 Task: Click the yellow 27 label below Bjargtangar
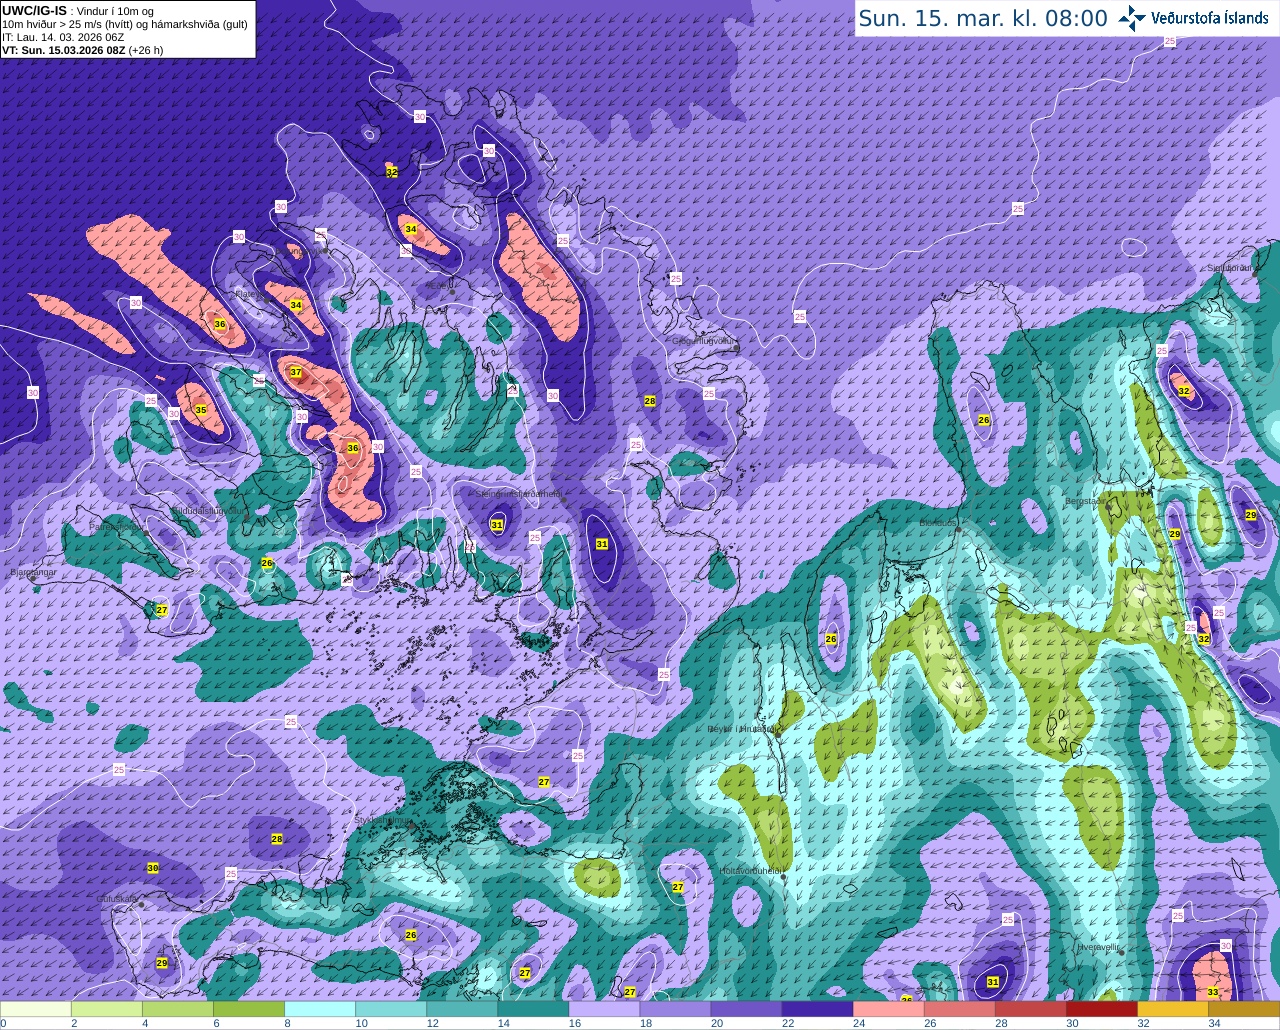point(162,610)
